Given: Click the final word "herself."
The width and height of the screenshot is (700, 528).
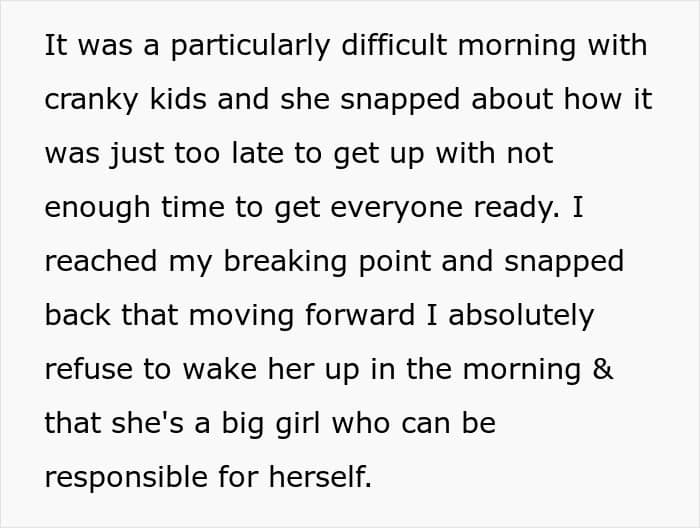Looking at the screenshot, I should [320, 477].
